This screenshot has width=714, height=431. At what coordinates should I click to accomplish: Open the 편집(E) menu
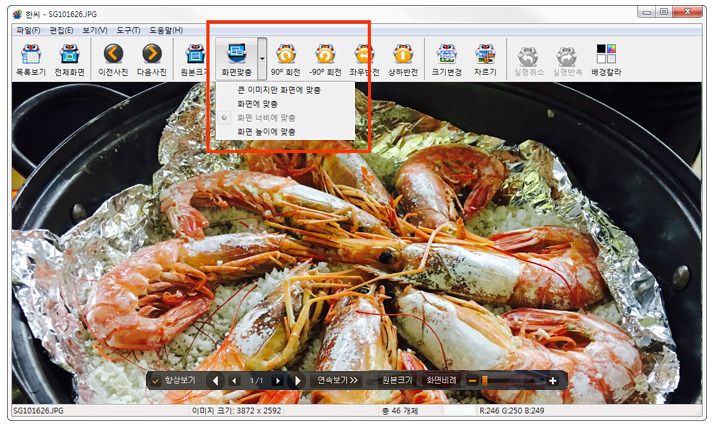(x=61, y=30)
